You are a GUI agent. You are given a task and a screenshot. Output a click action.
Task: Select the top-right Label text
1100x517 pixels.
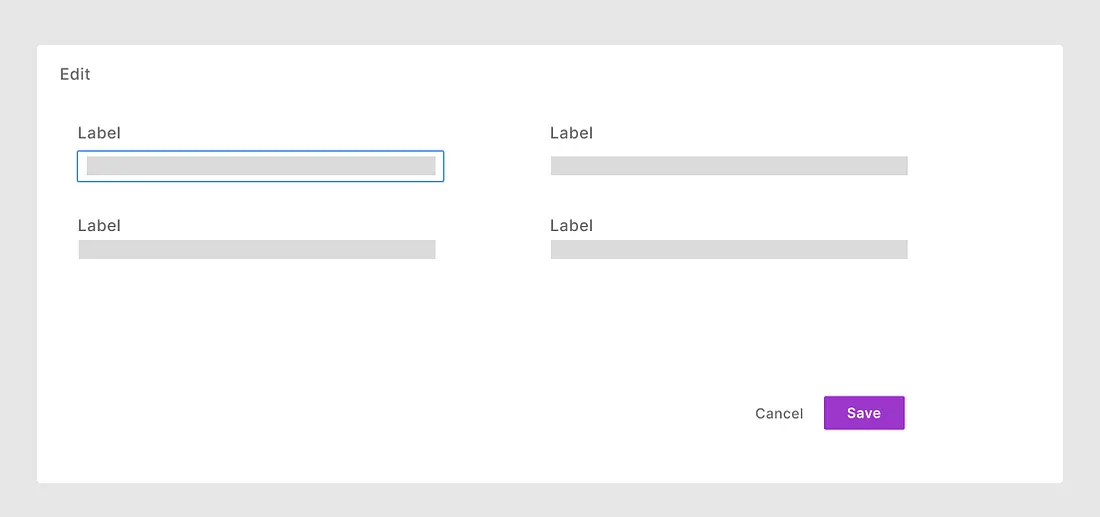(x=571, y=133)
